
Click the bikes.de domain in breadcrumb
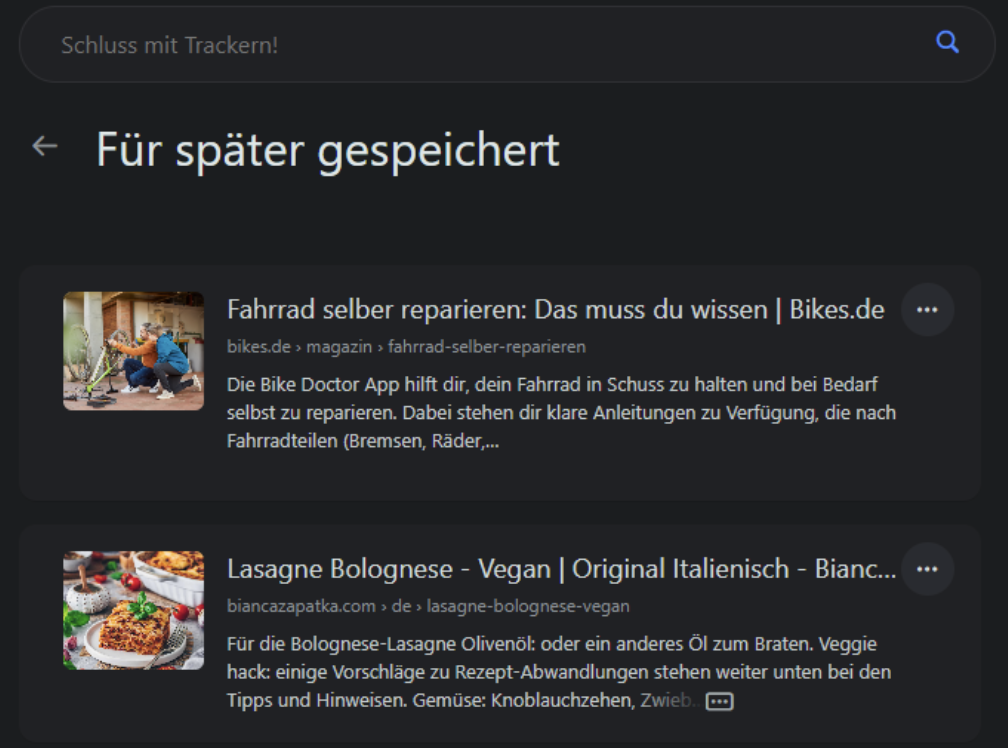pyautogui.click(x=257, y=347)
